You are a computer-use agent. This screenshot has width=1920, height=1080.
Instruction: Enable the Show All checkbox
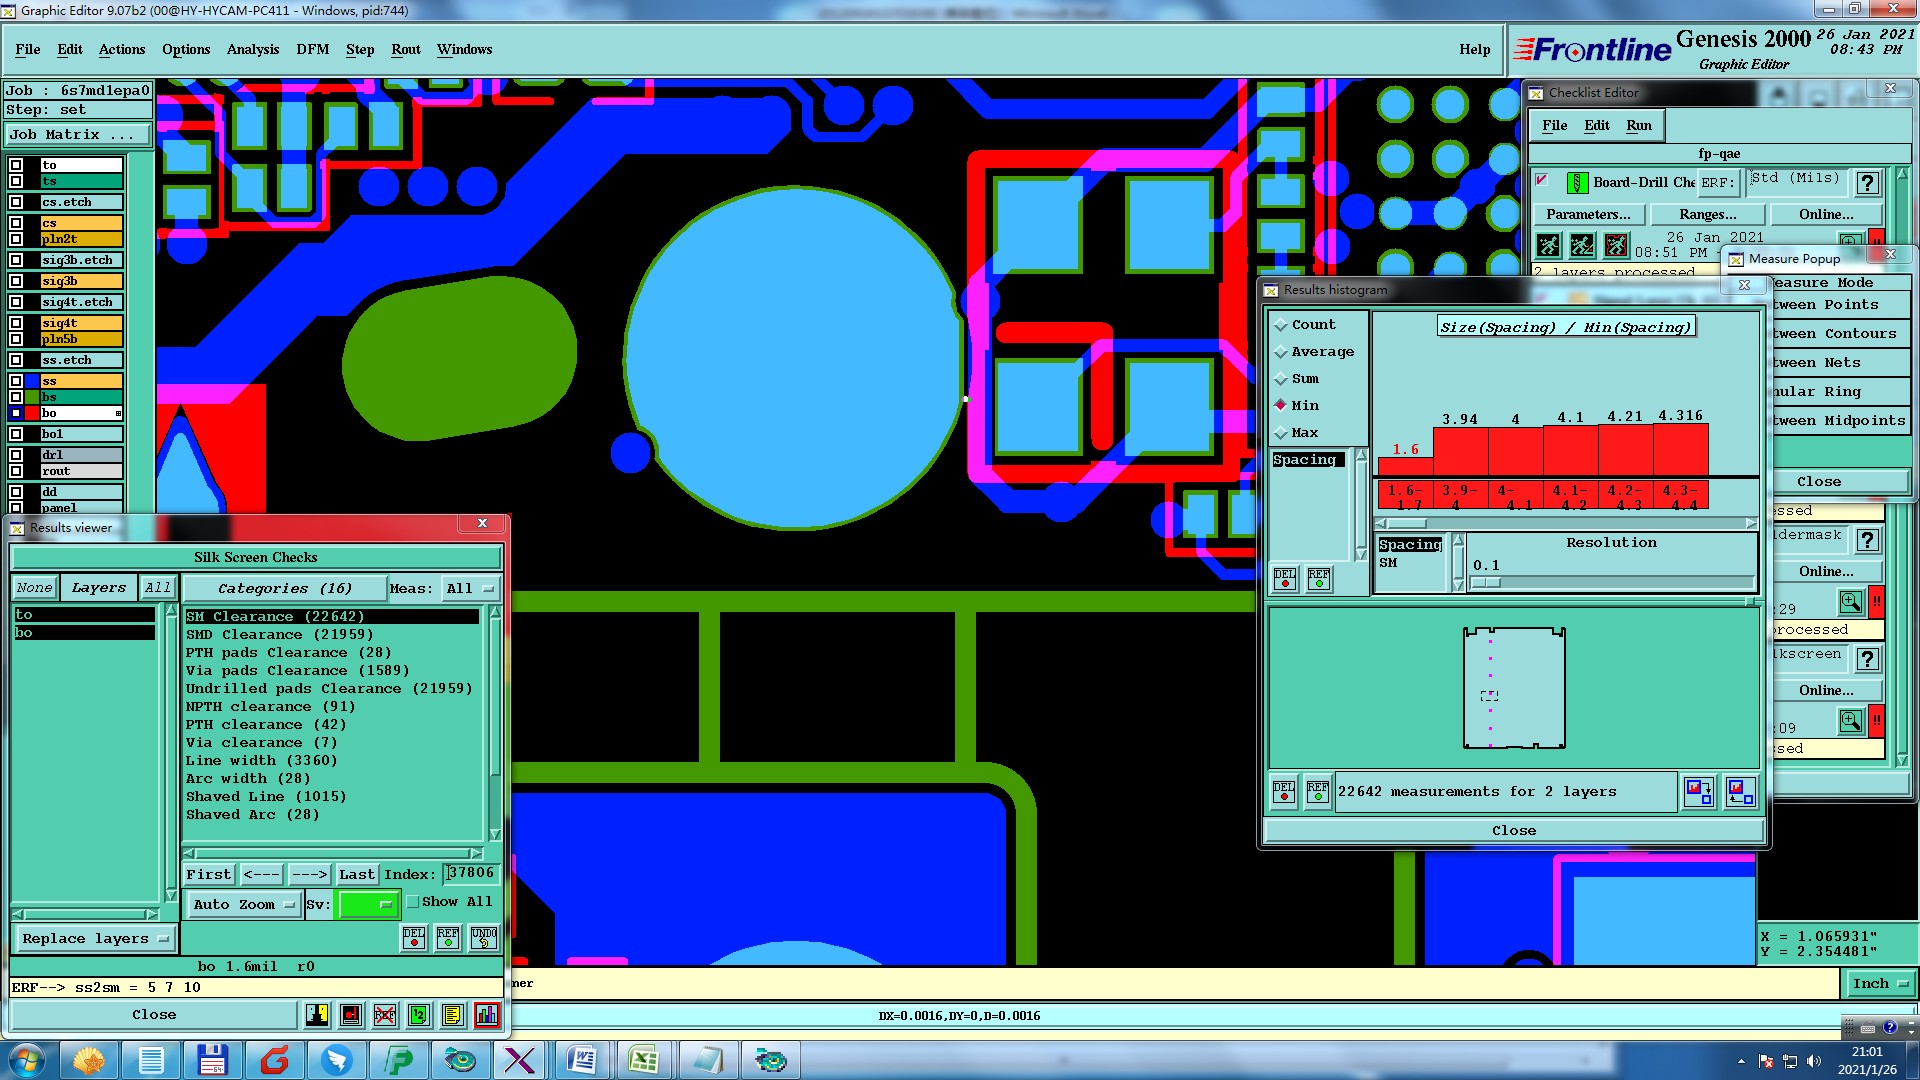[x=413, y=902]
